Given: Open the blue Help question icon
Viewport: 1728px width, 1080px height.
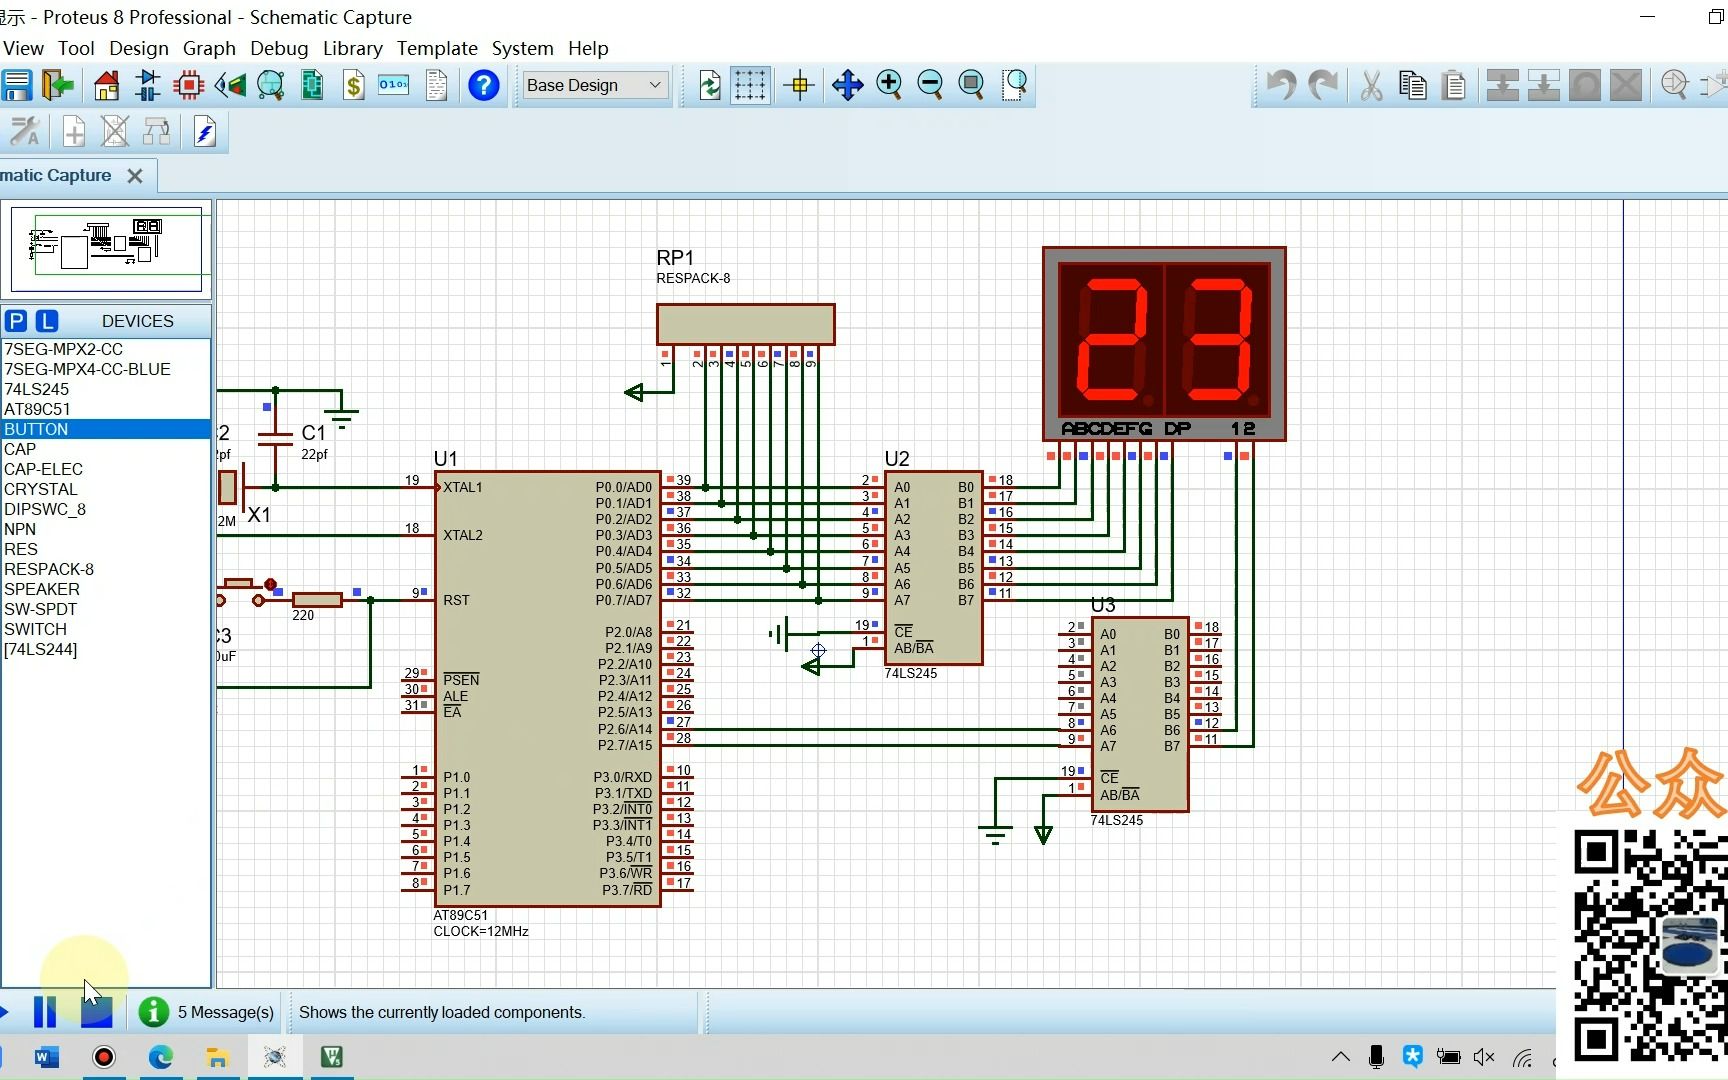Looking at the screenshot, I should point(484,85).
